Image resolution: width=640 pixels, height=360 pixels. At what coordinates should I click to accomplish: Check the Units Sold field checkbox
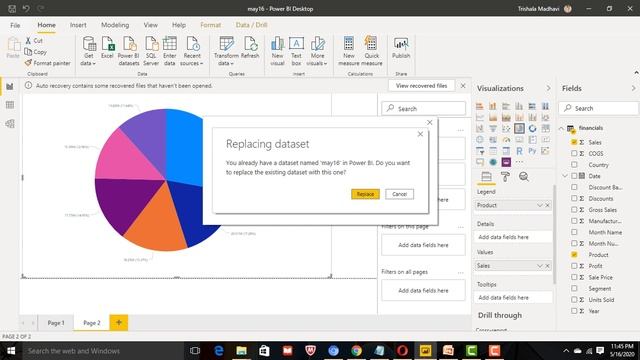click(574, 300)
